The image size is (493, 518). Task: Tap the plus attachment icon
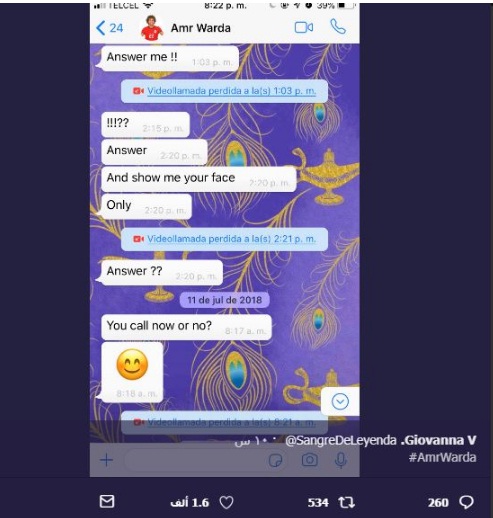(107, 460)
